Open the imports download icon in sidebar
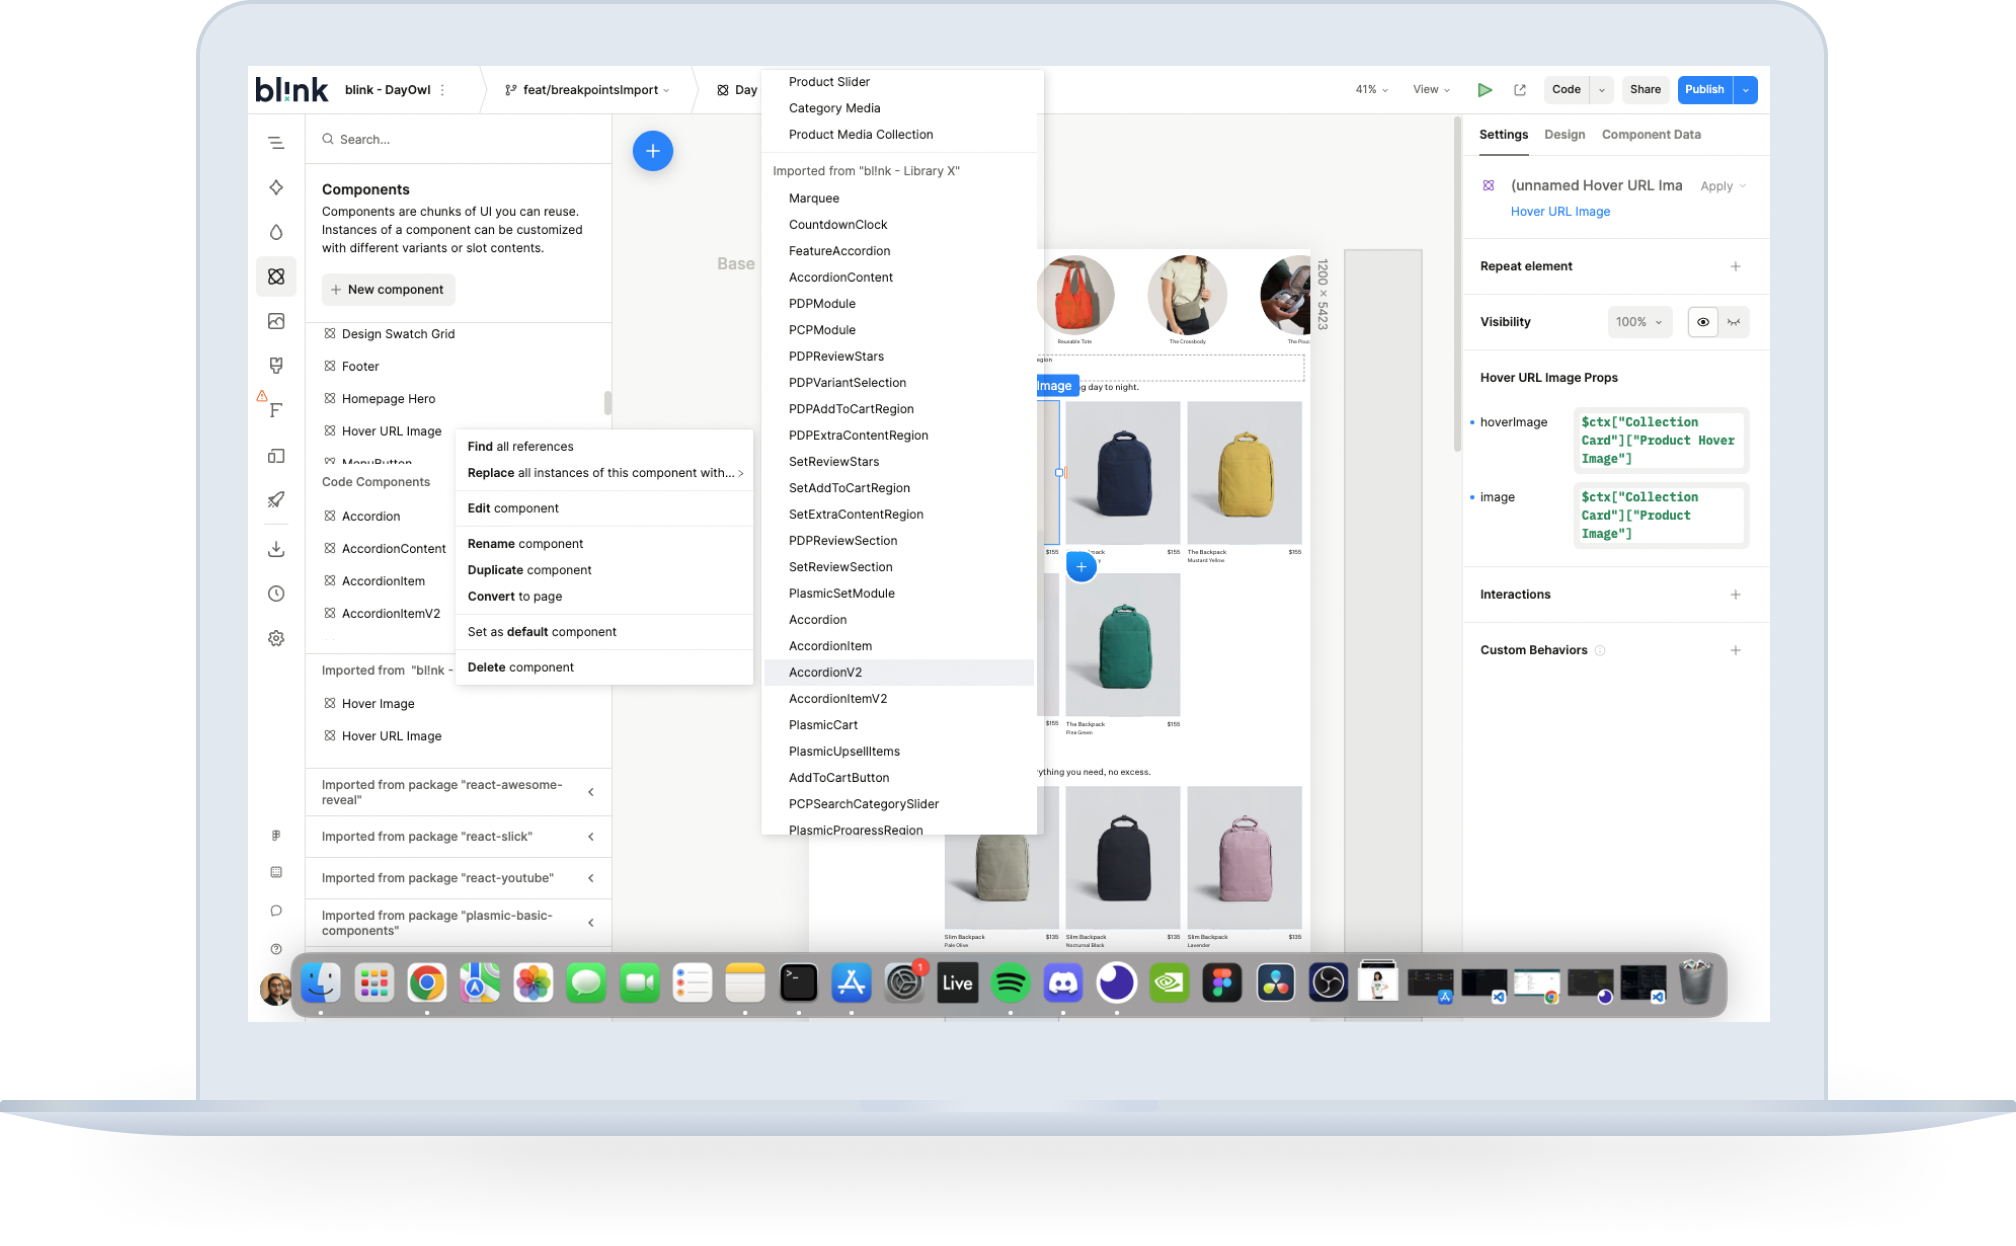The height and width of the screenshot is (1246, 2016). coord(276,549)
